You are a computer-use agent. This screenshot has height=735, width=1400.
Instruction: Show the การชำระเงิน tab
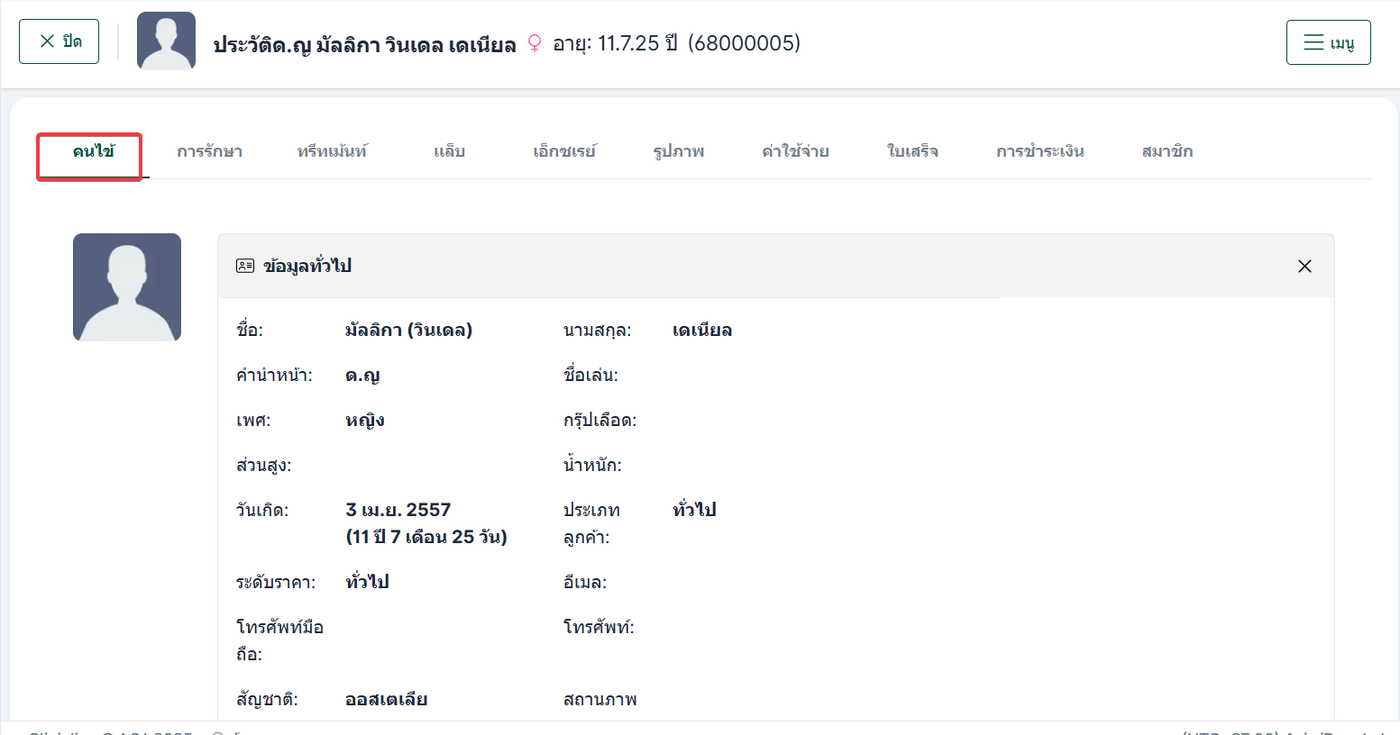[x=1040, y=152]
